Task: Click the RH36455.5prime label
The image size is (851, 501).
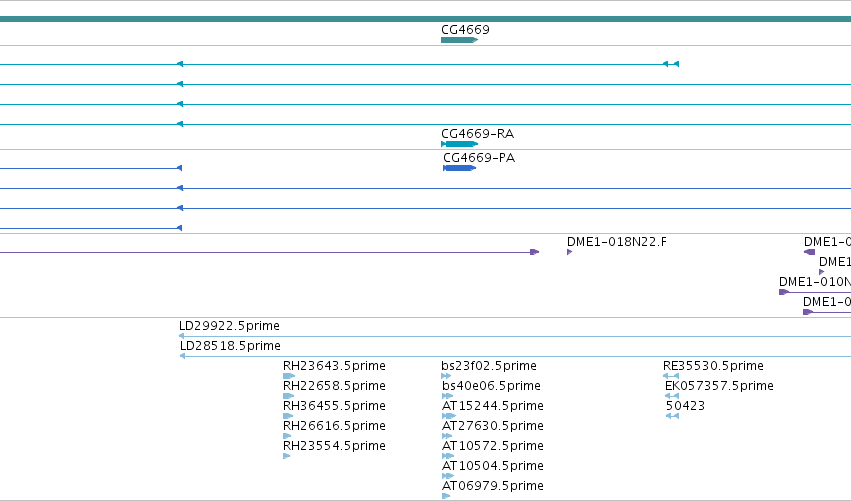Action: 334,405
